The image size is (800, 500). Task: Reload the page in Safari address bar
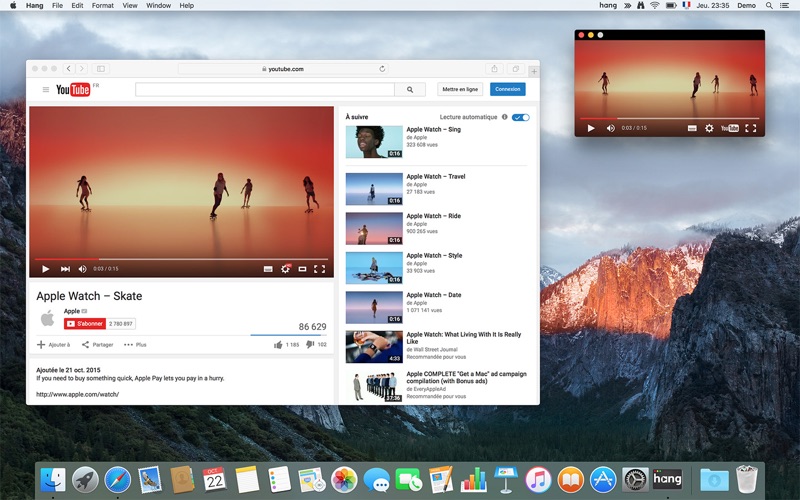(382, 69)
